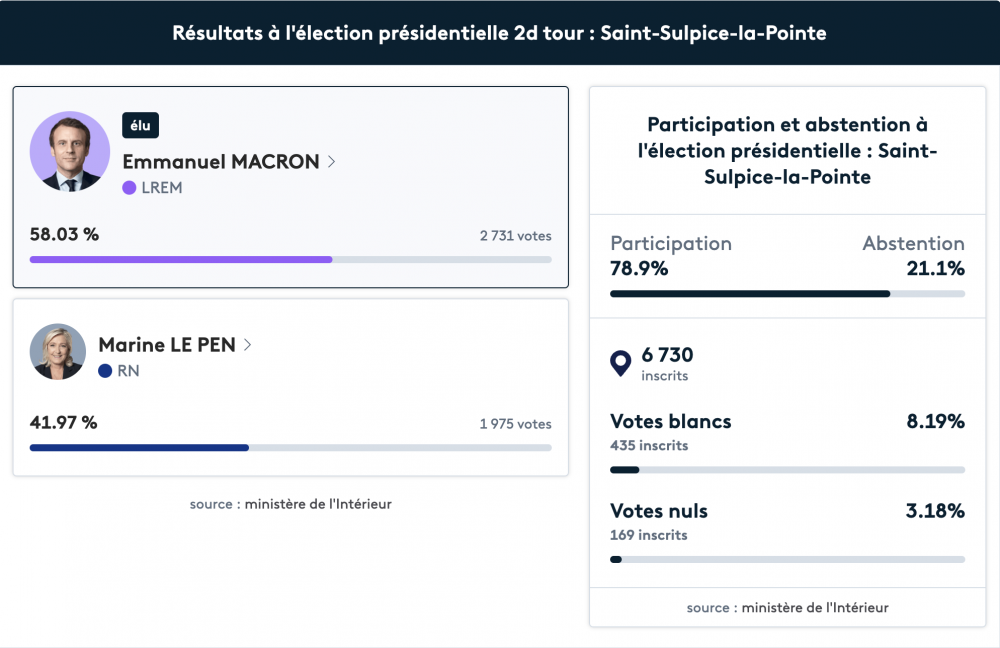Click Marine Le Pen's portrait photo
The height and width of the screenshot is (648, 1000).
[57, 351]
